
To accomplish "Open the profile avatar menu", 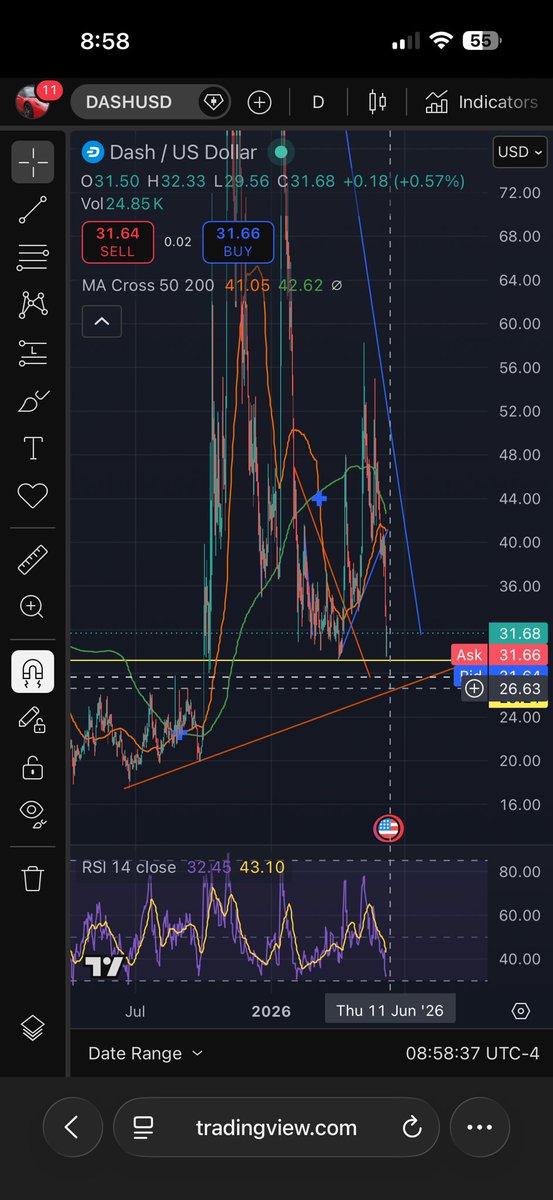I will tap(31, 102).
